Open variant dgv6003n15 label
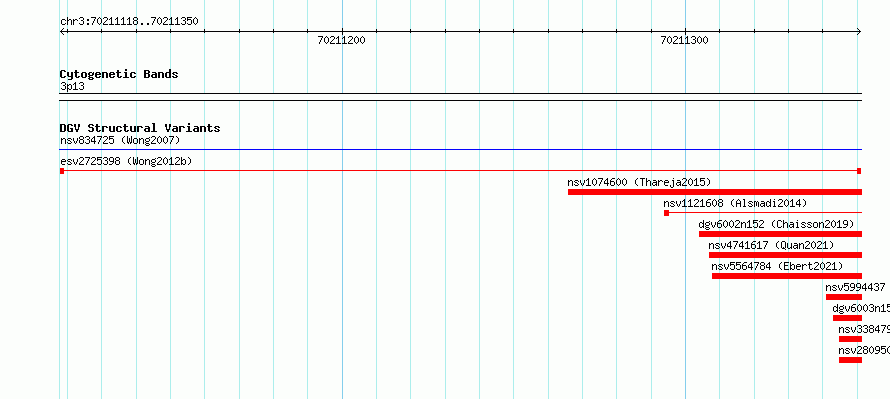The height and width of the screenshot is (399, 890). coord(861,308)
